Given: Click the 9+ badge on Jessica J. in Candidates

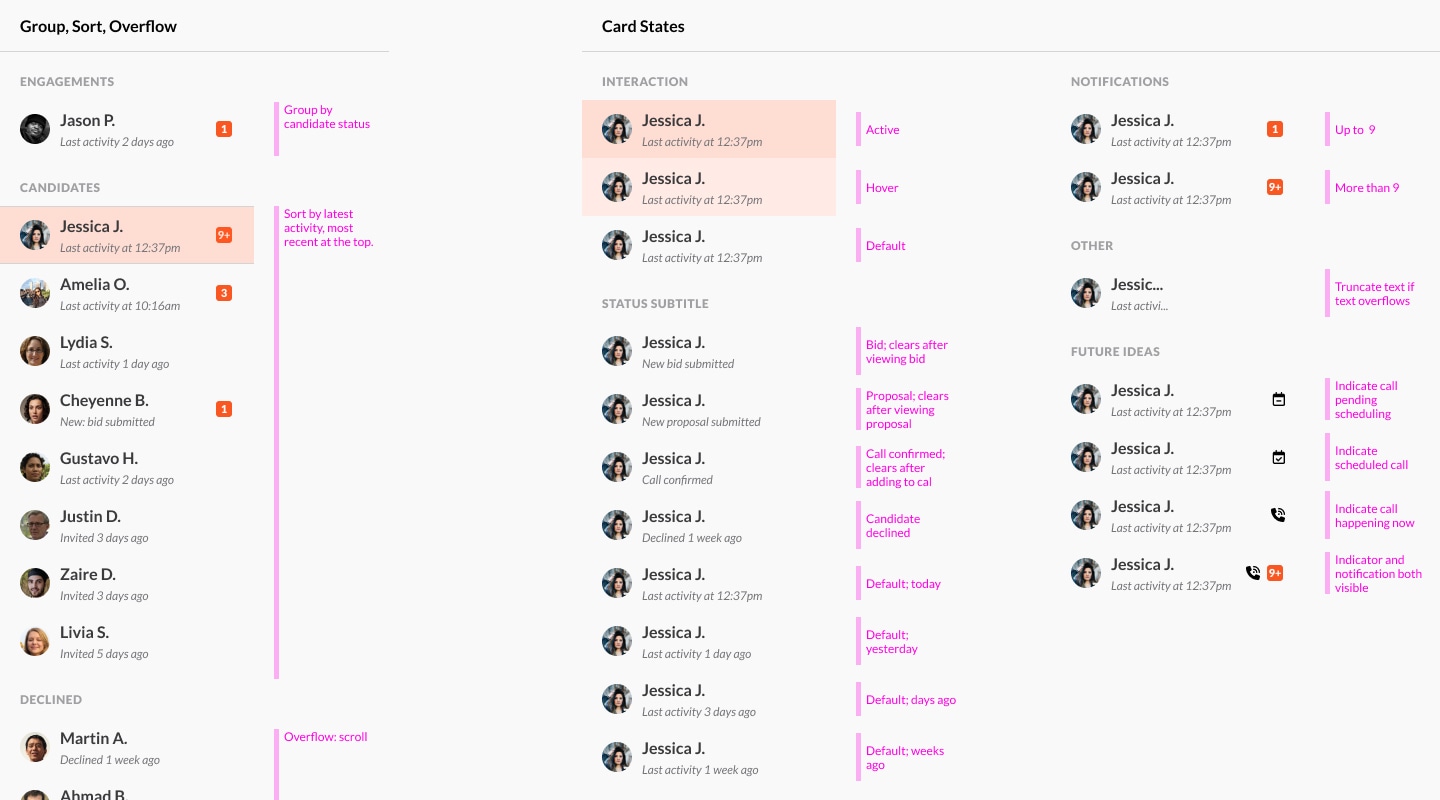Looking at the screenshot, I should pyautogui.click(x=224, y=234).
